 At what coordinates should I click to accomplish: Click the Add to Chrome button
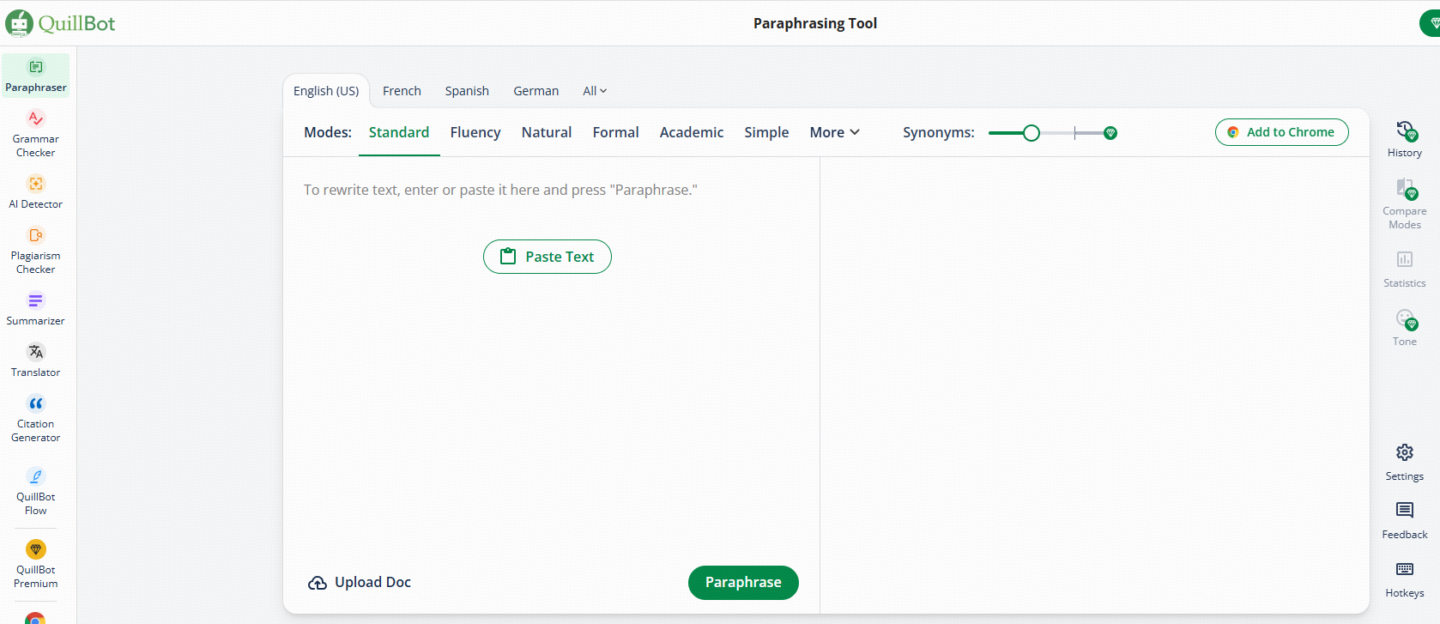pos(1281,132)
